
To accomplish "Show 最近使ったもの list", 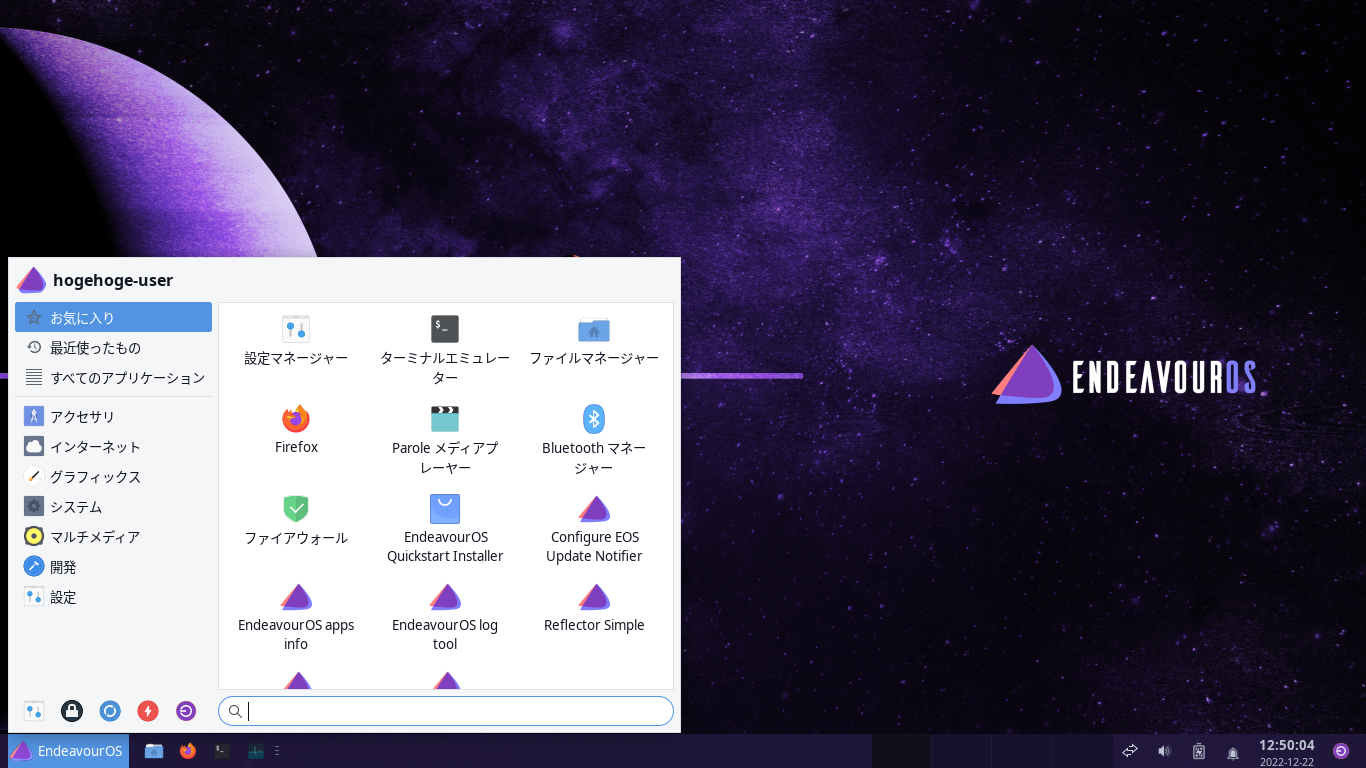I will pos(113,347).
